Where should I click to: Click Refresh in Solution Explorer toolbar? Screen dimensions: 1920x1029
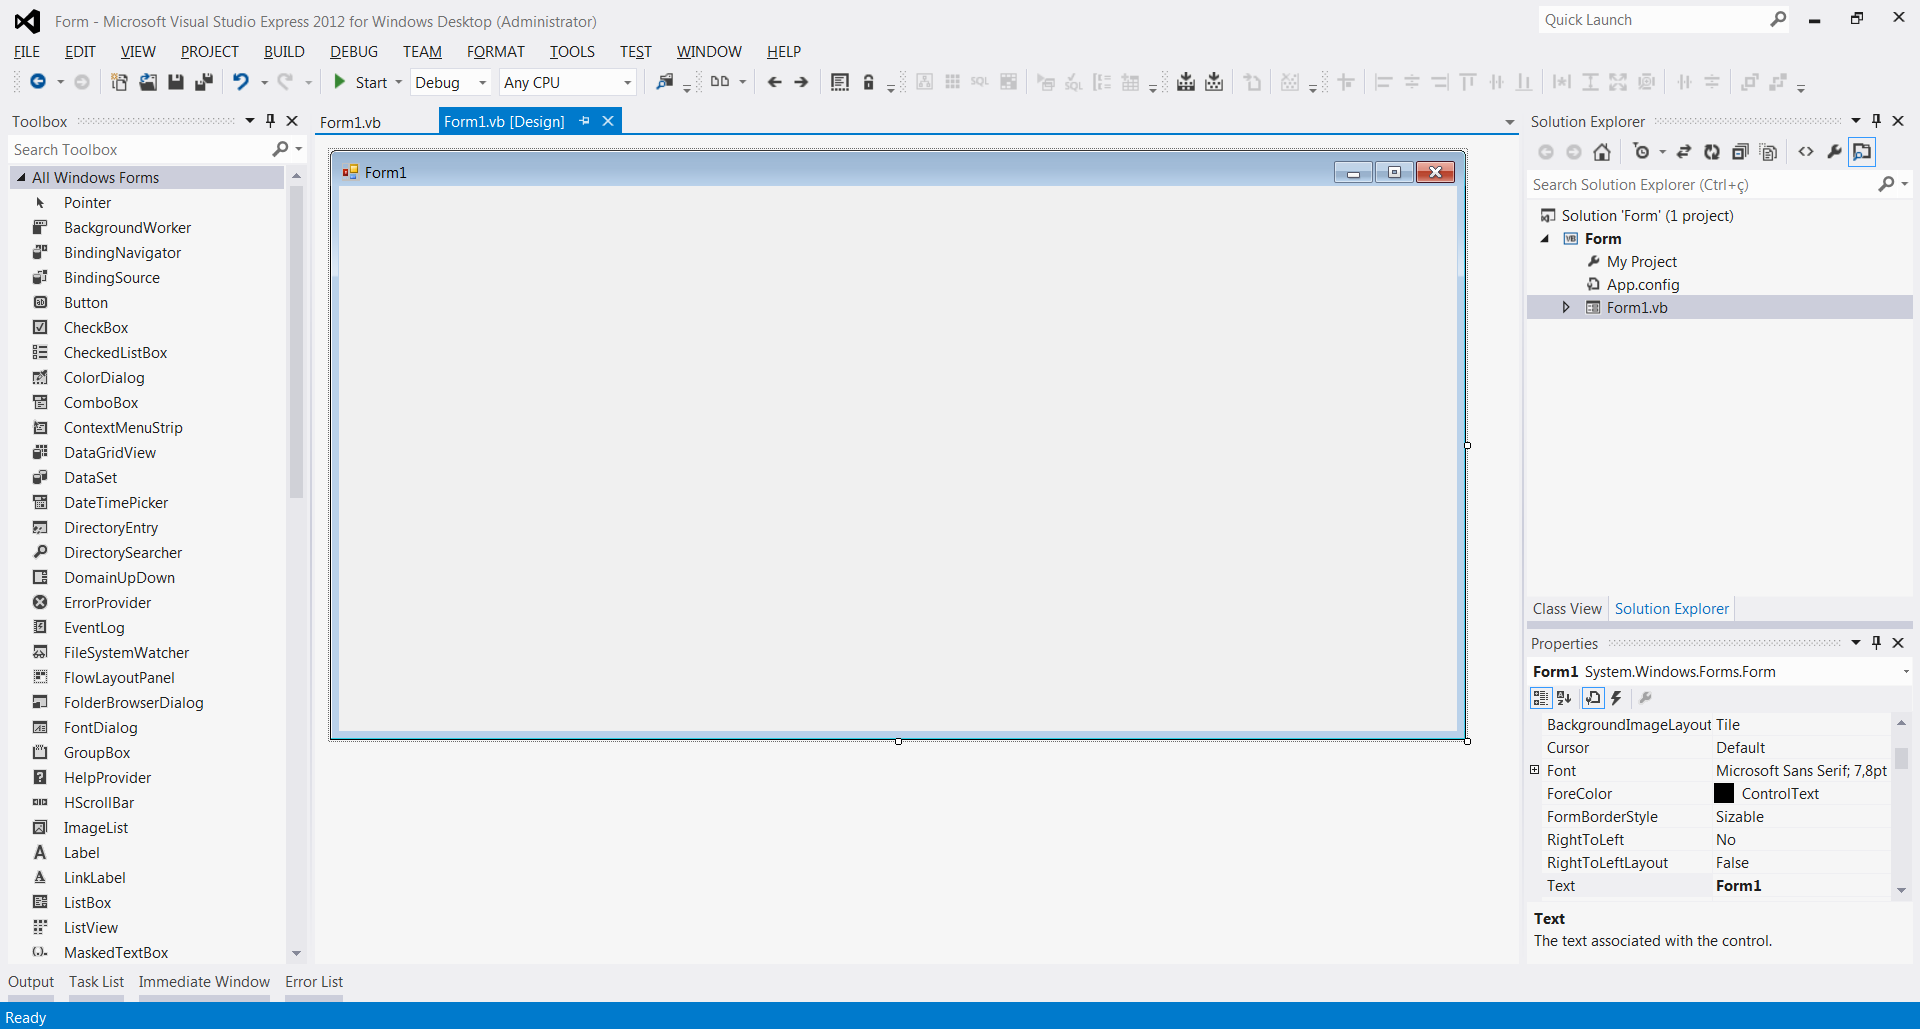click(1712, 152)
